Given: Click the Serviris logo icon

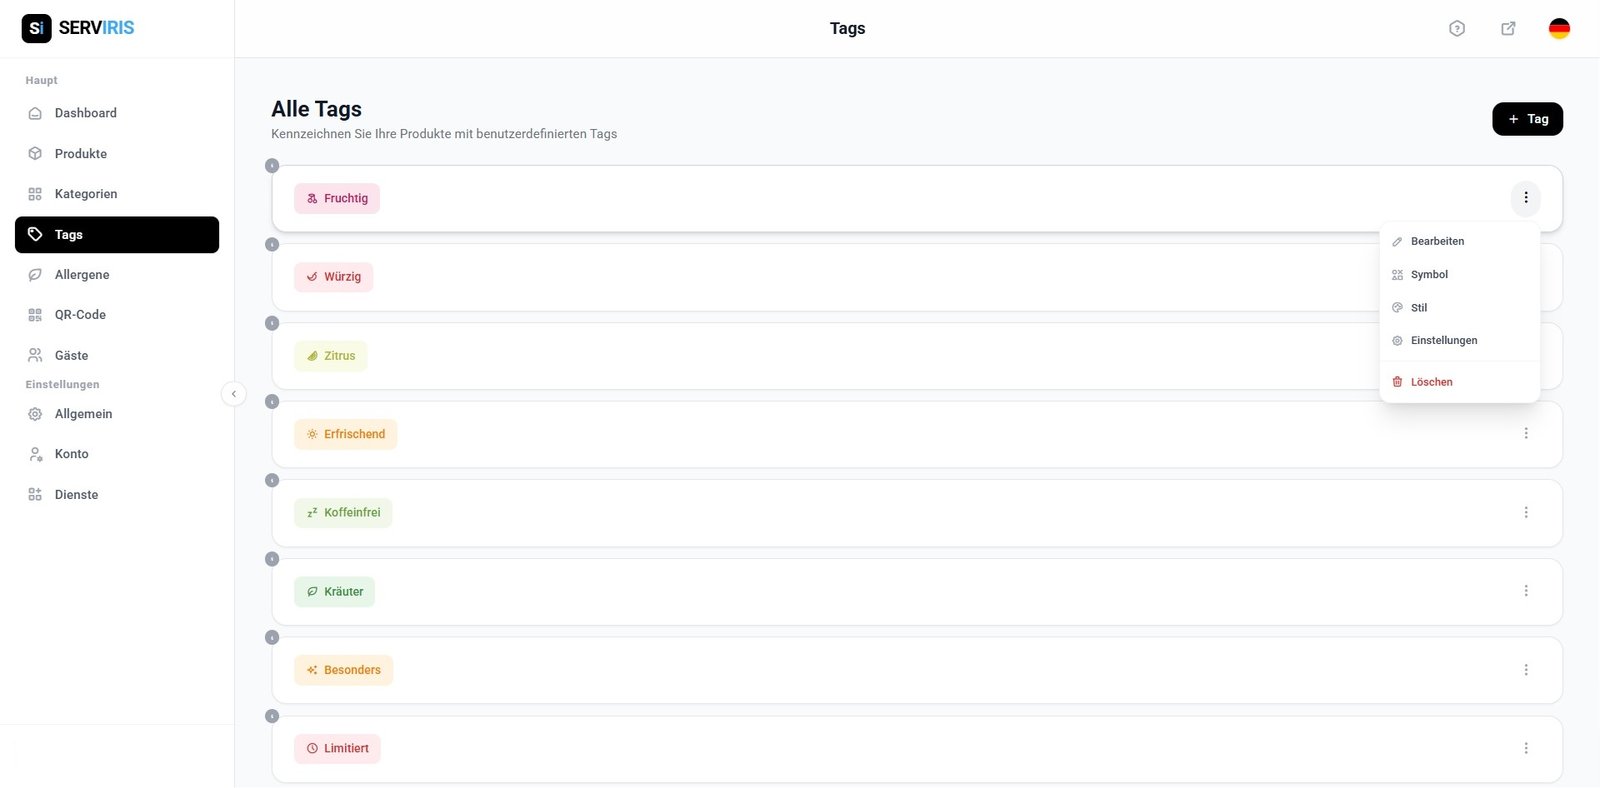Looking at the screenshot, I should (x=36, y=28).
